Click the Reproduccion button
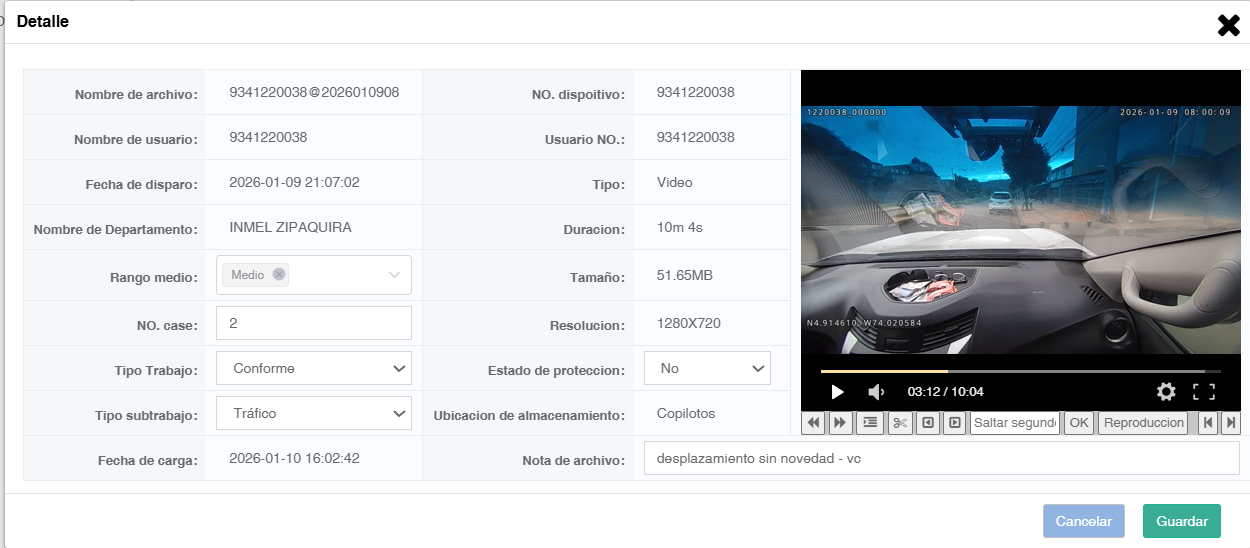The height and width of the screenshot is (548, 1250). pos(1142,423)
